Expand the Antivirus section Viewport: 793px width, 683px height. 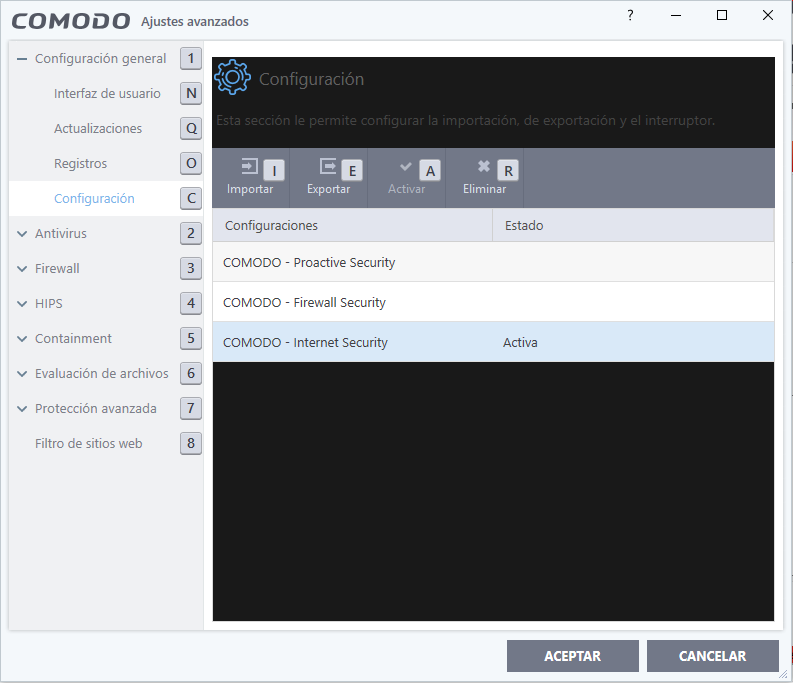point(22,234)
